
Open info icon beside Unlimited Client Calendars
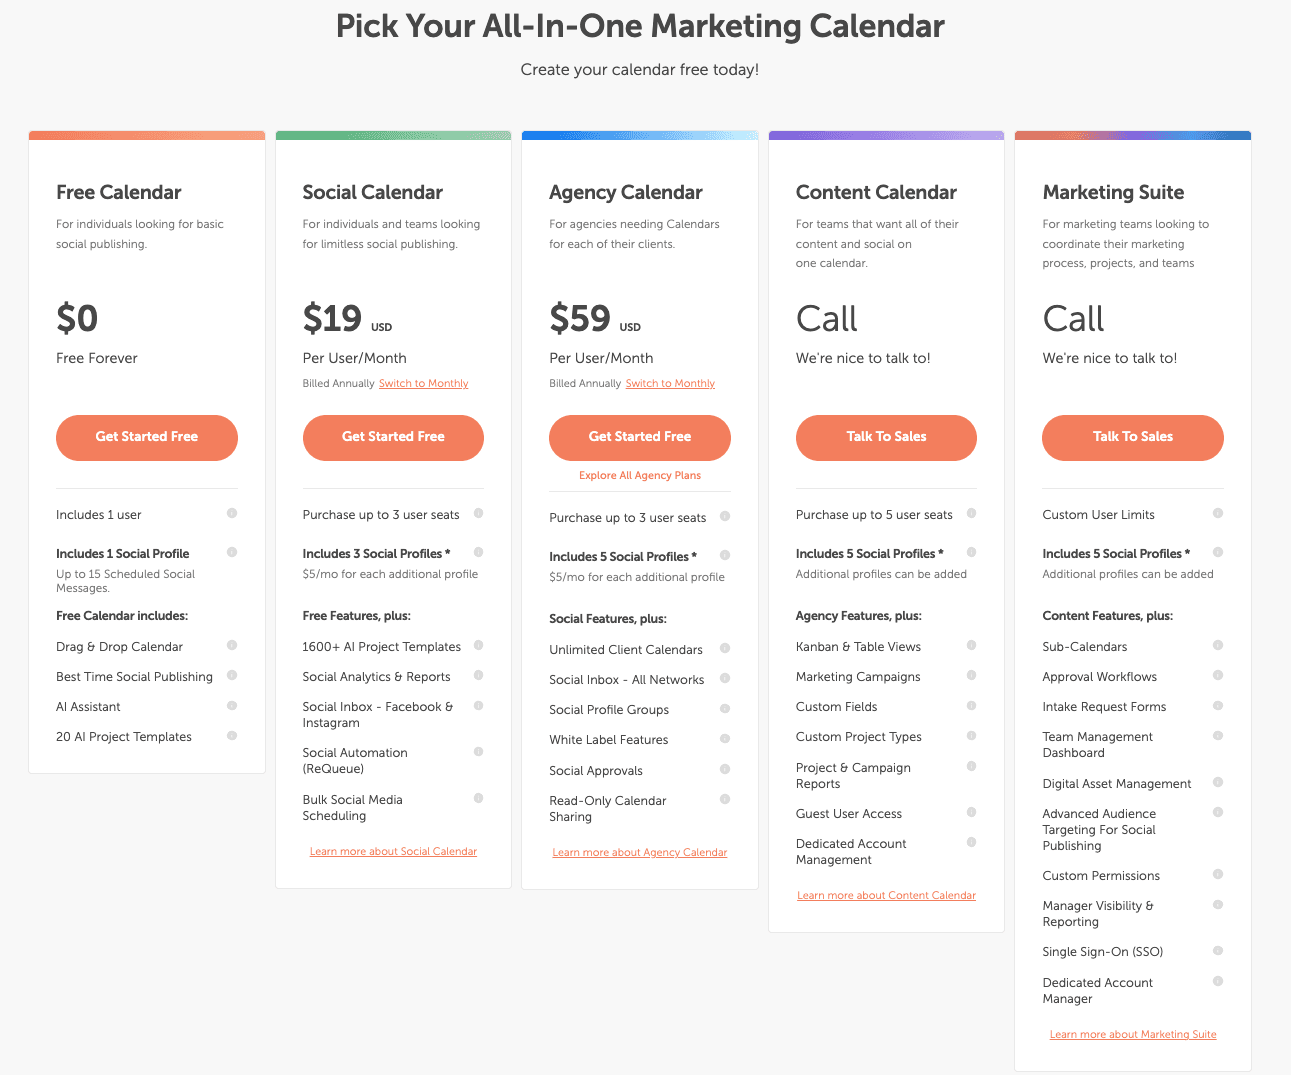coord(724,648)
